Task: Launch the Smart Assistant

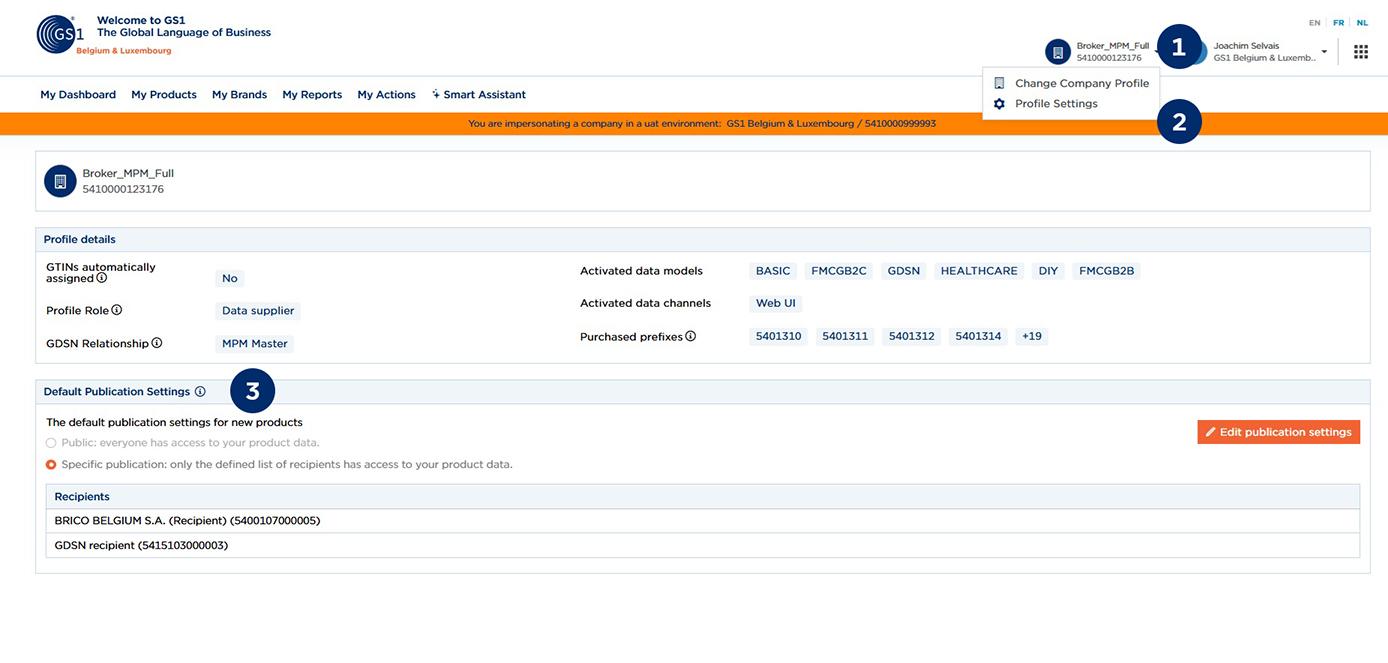Action: [x=478, y=95]
